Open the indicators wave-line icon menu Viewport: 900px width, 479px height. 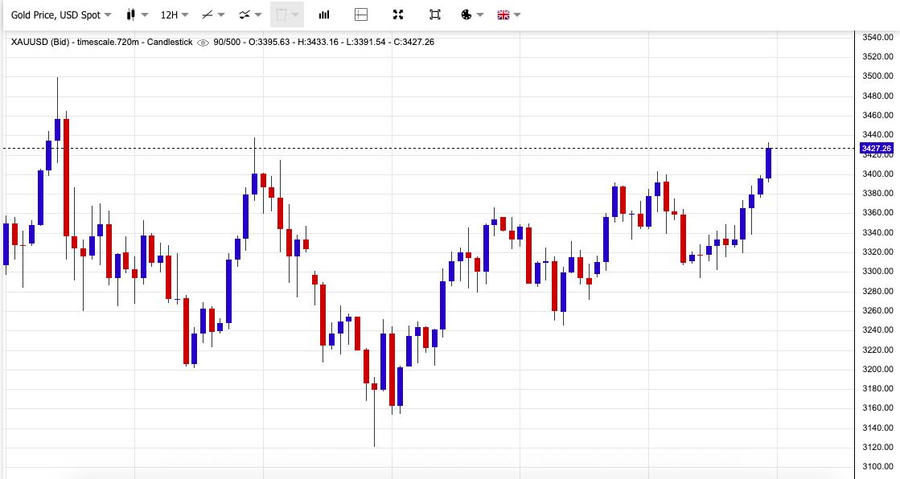point(246,15)
